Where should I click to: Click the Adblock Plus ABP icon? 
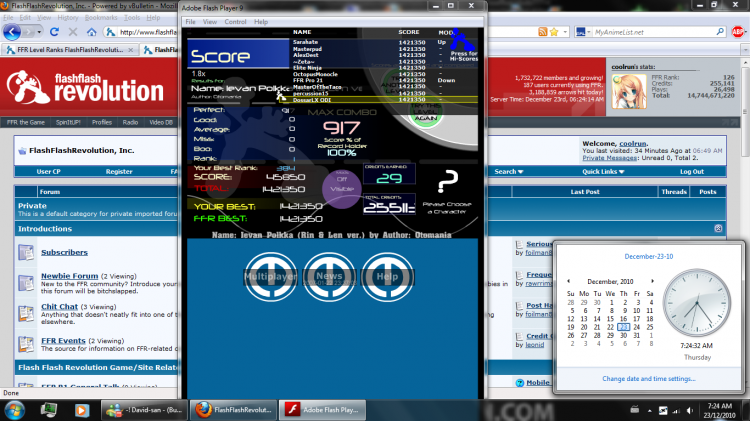coord(738,32)
